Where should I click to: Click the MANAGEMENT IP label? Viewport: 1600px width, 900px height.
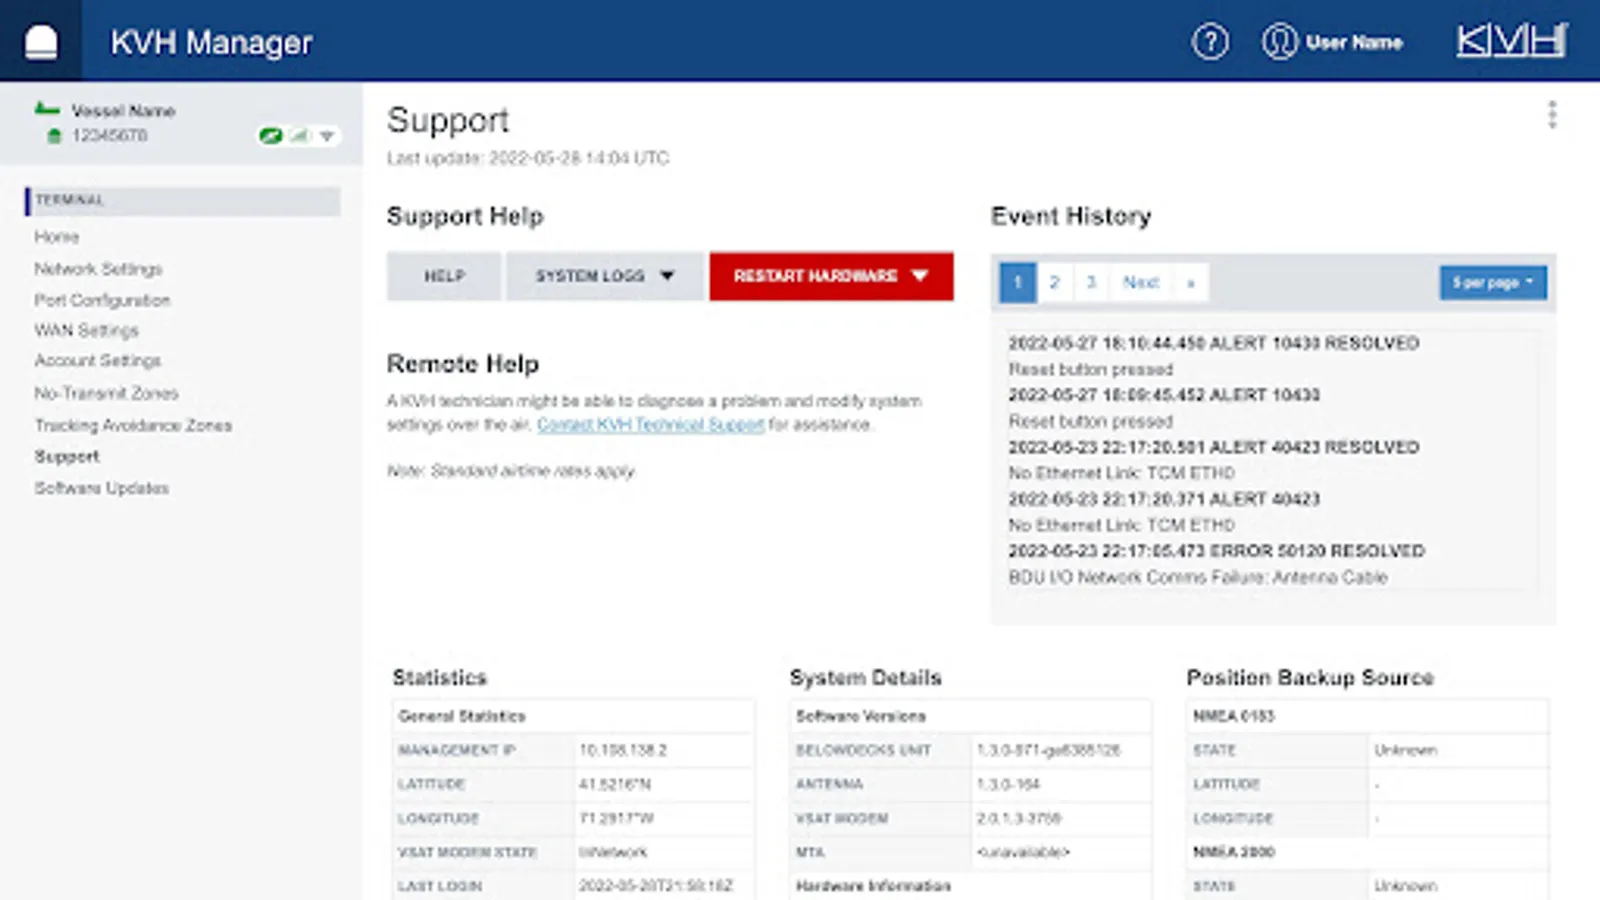[457, 750]
